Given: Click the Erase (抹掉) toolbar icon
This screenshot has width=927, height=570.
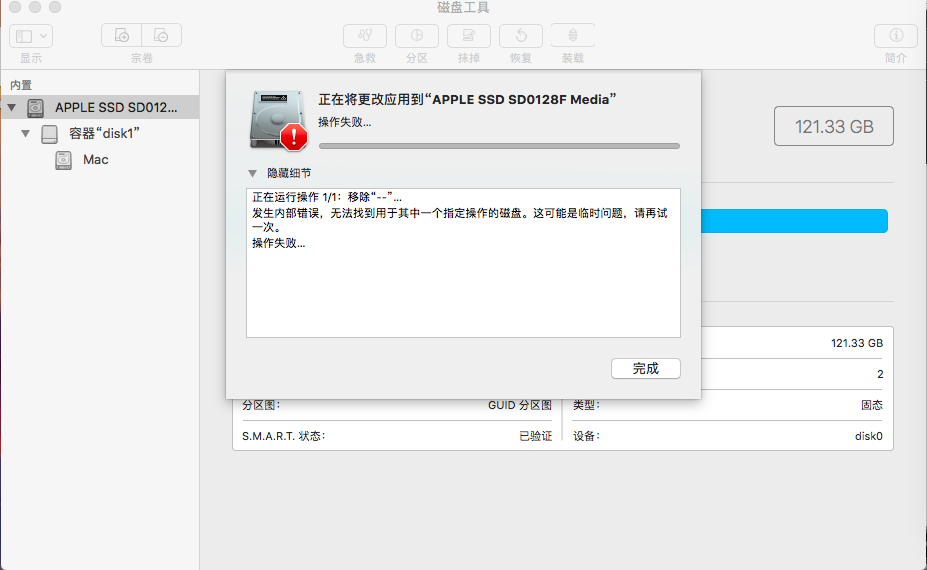Looking at the screenshot, I should [x=468, y=36].
